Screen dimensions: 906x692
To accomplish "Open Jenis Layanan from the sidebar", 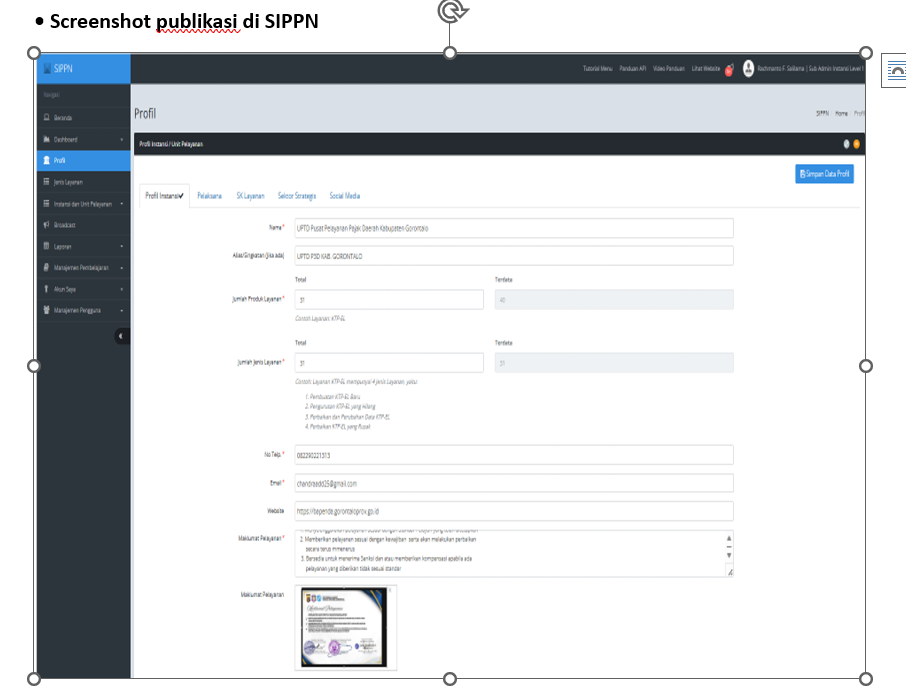I will pos(84,182).
